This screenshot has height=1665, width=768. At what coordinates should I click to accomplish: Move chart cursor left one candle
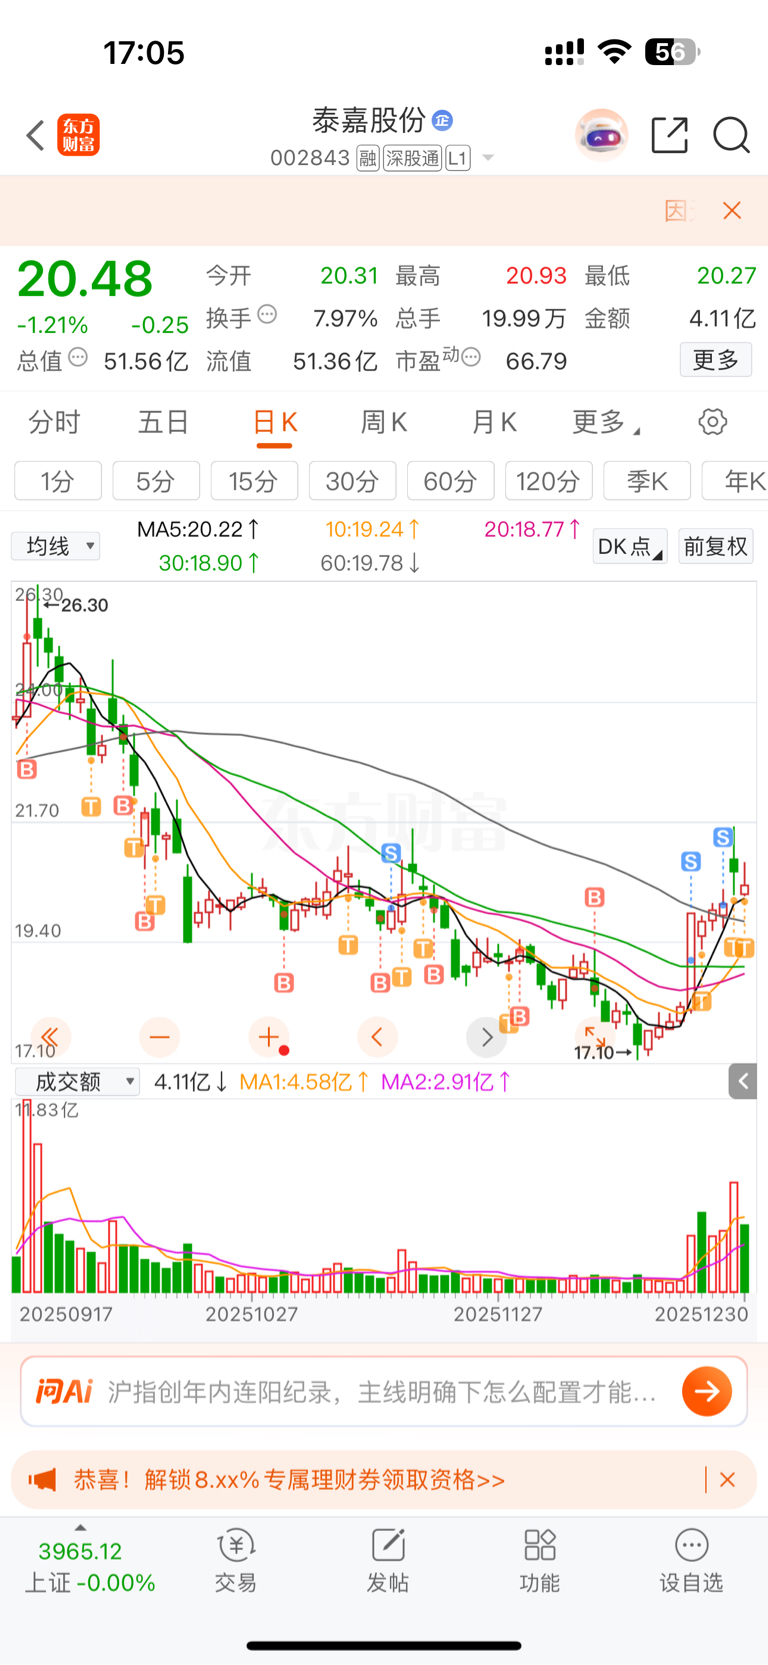(x=377, y=1037)
